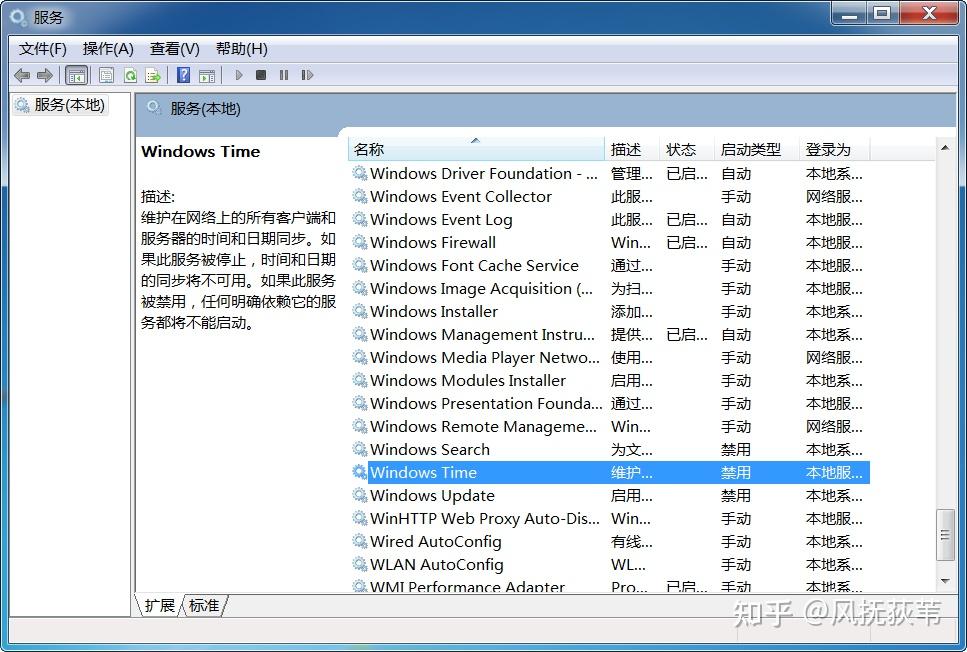Open the 文件(F) menu
The image size is (967, 652).
click(x=43, y=49)
